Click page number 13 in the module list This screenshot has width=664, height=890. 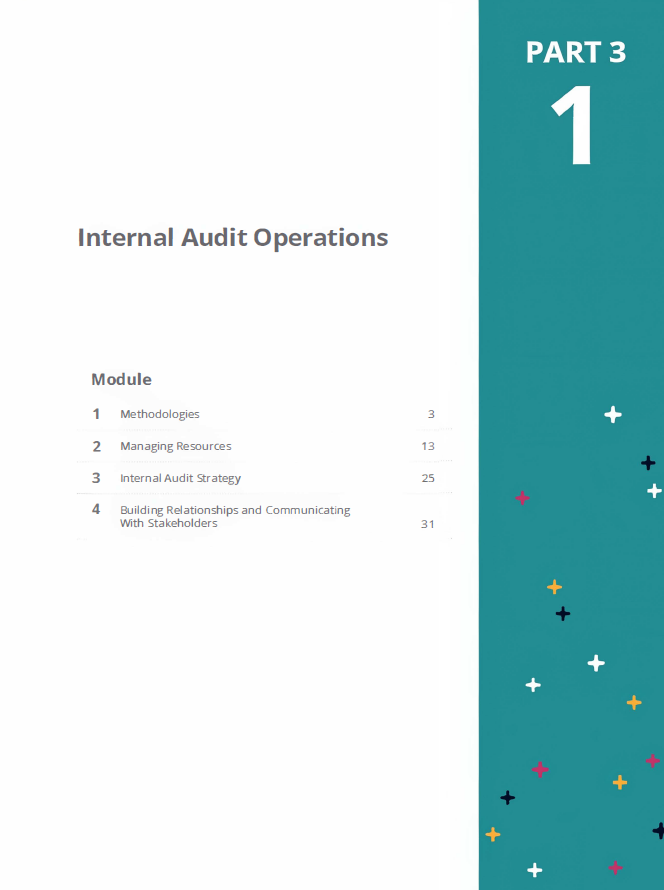(x=428, y=446)
